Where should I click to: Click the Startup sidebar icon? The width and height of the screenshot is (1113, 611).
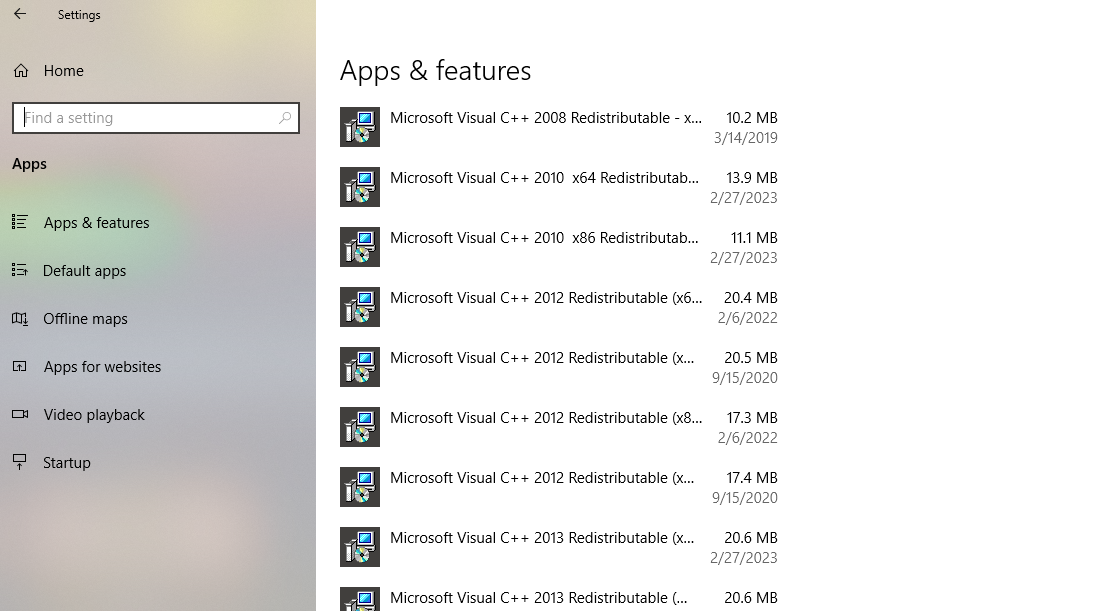(20, 462)
